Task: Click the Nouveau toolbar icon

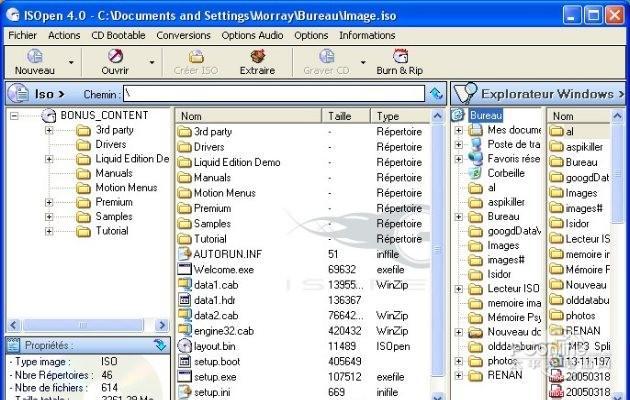Action: [x=35, y=56]
